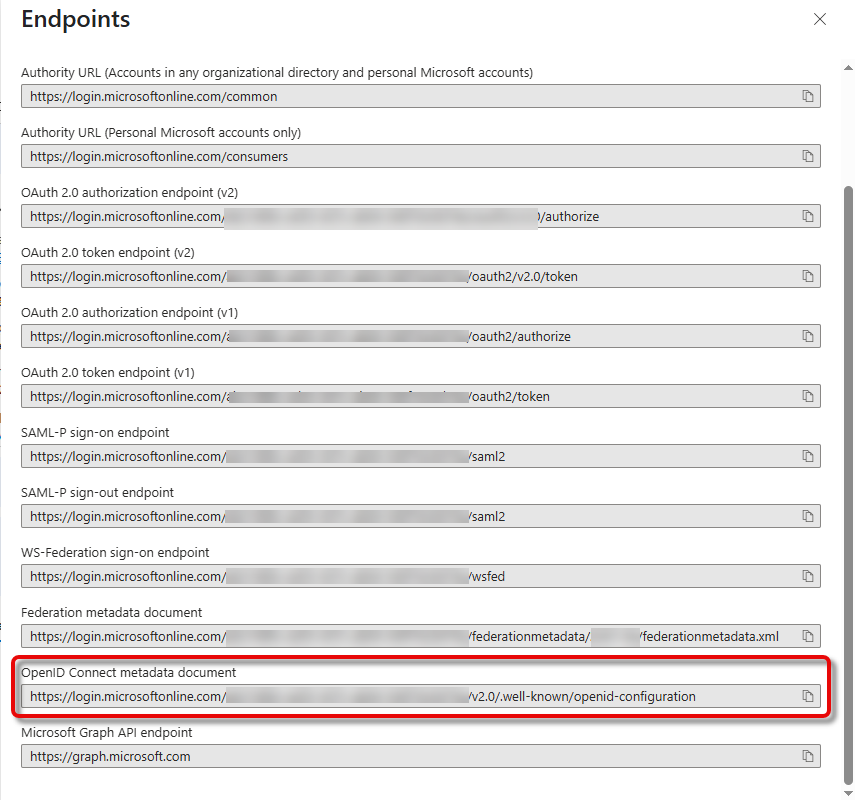855x800 pixels.
Task: Click the consumers Authority URL text field
Action: tap(400, 157)
